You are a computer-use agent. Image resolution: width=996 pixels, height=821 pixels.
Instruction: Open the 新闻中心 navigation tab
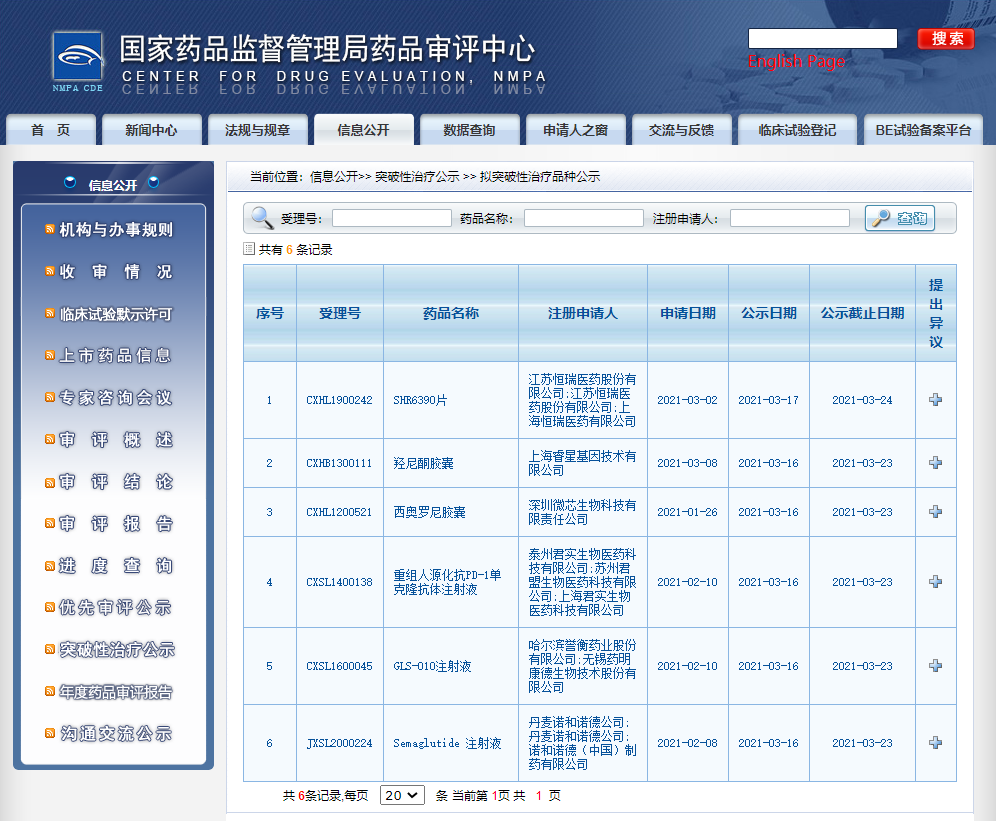pyautogui.click(x=151, y=130)
